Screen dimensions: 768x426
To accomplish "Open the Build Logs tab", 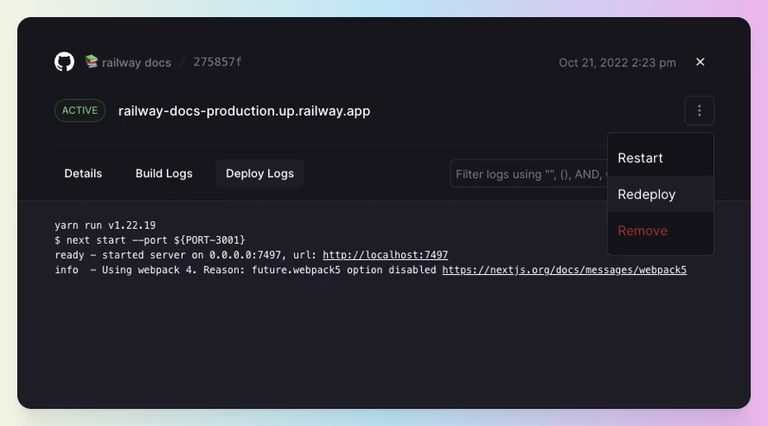I will click(x=164, y=173).
